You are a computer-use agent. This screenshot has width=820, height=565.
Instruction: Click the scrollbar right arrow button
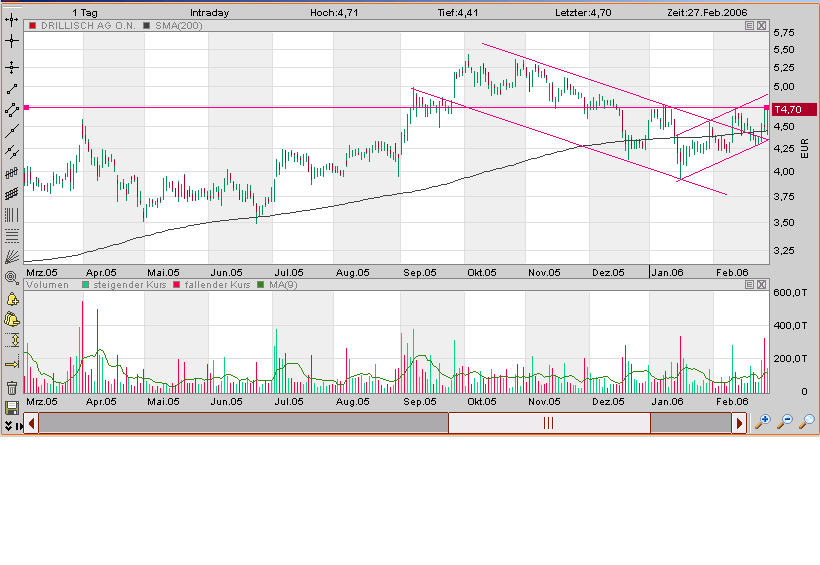(x=739, y=423)
